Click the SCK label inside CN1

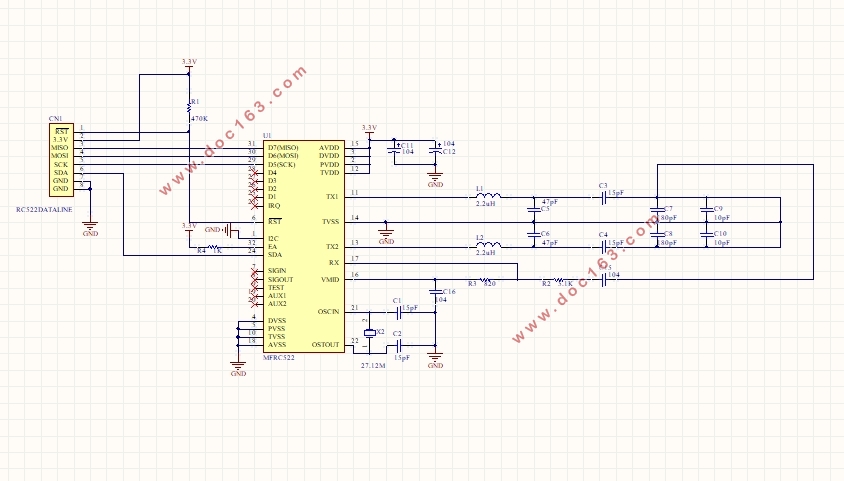click(x=61, y=165)
